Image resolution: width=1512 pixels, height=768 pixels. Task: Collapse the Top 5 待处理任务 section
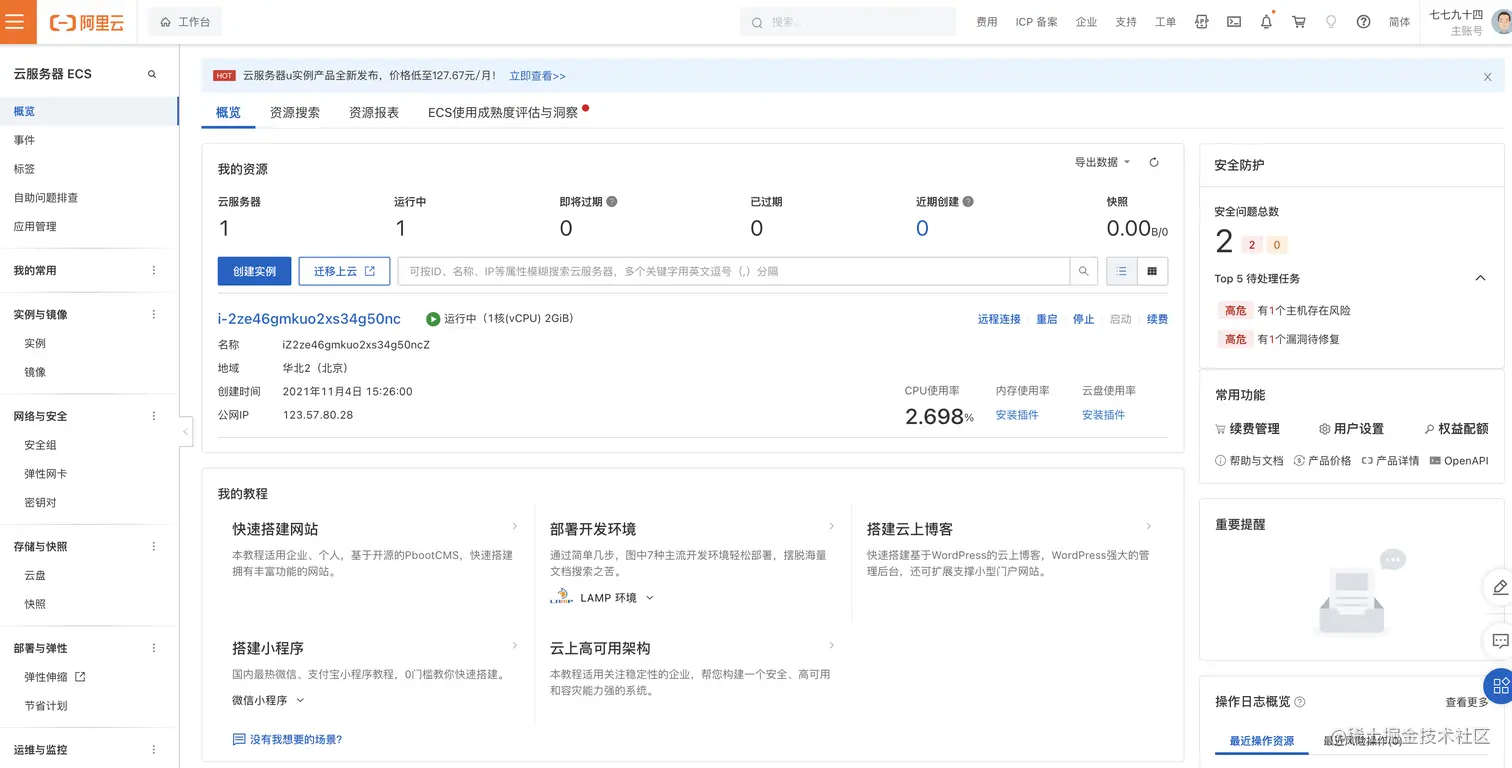(x=1481, y=278)
